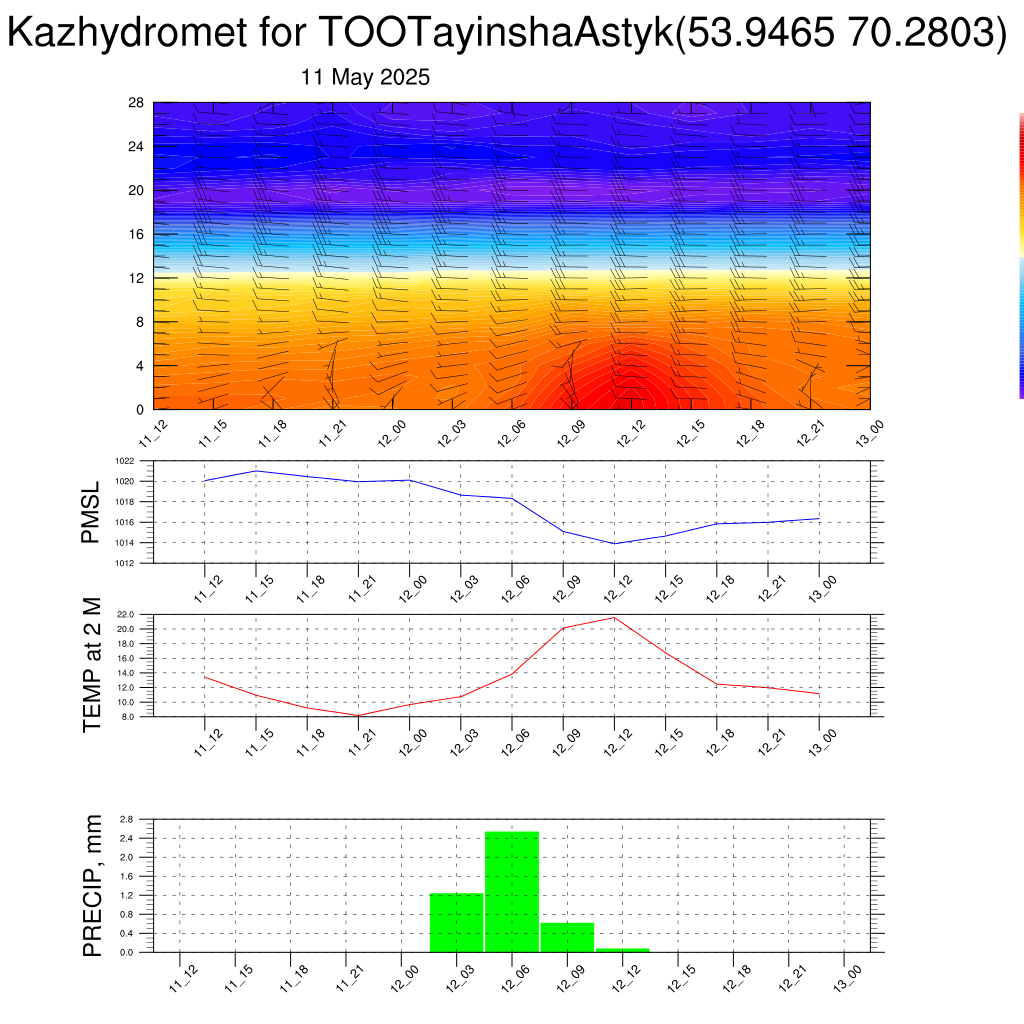
Task: Select the "24" tick on the wind profile chart
Action: pos(136,146)
